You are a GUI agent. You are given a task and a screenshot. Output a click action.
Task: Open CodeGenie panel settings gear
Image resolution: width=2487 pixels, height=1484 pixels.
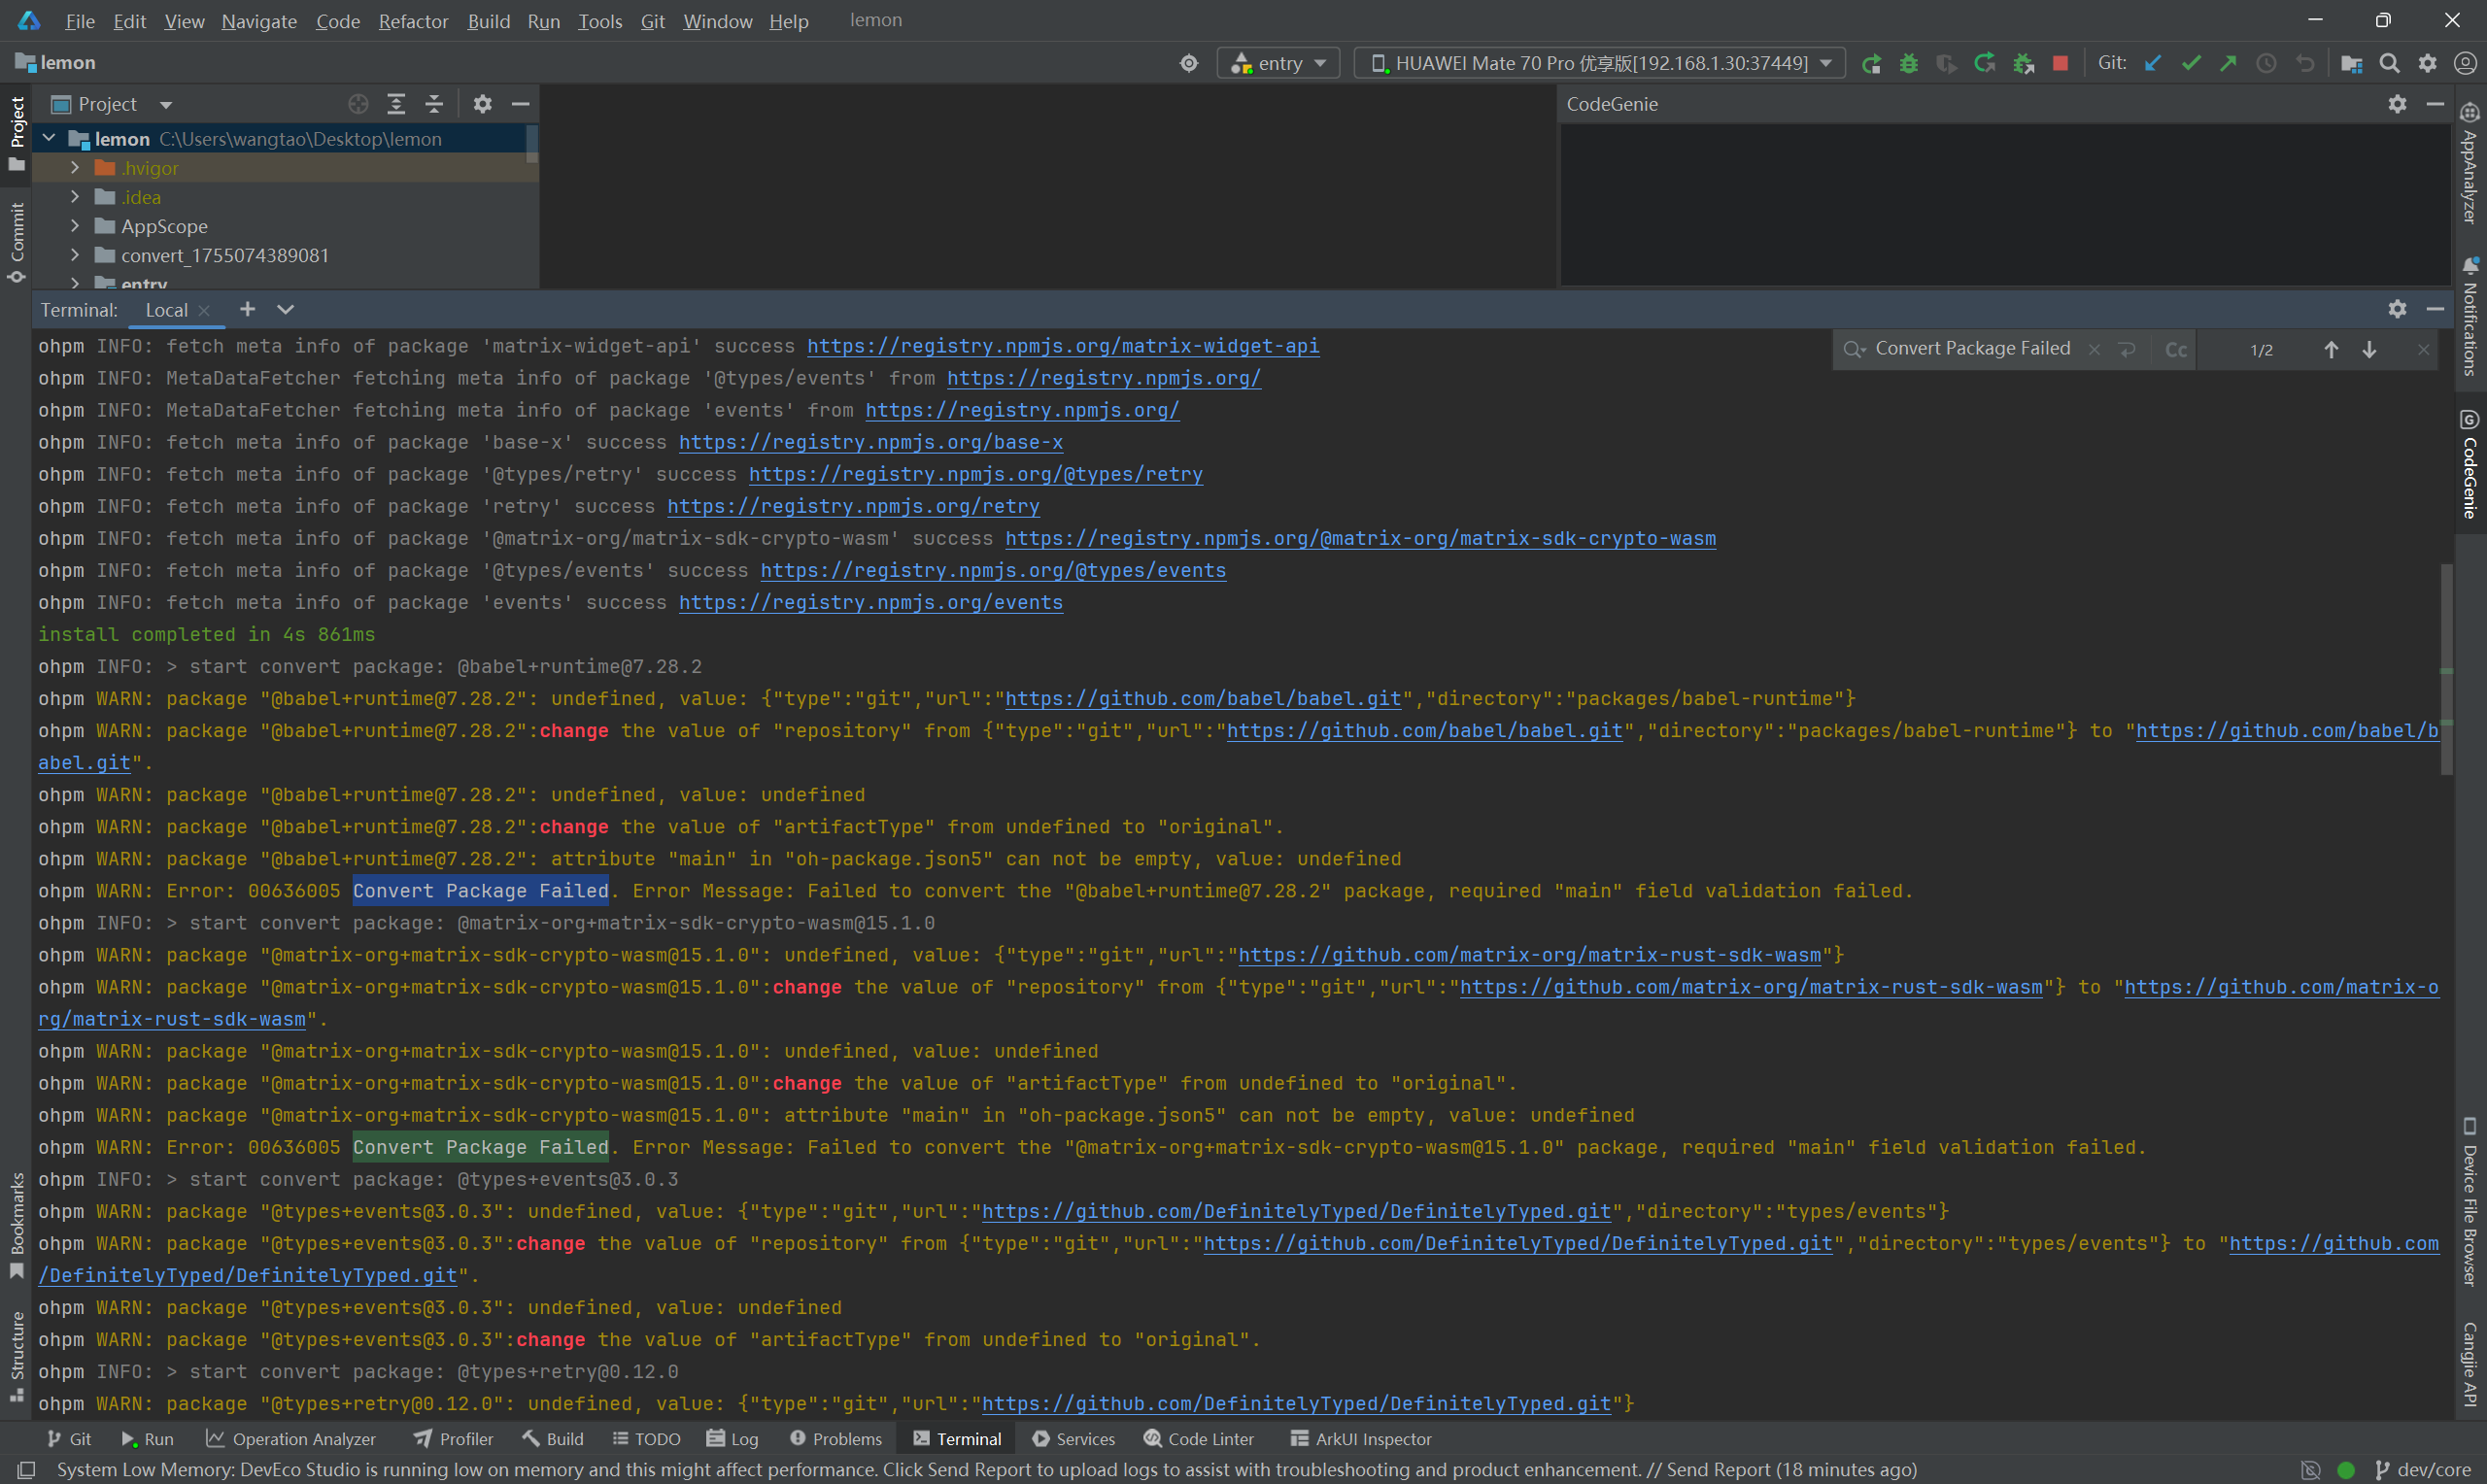point(2398,104)
